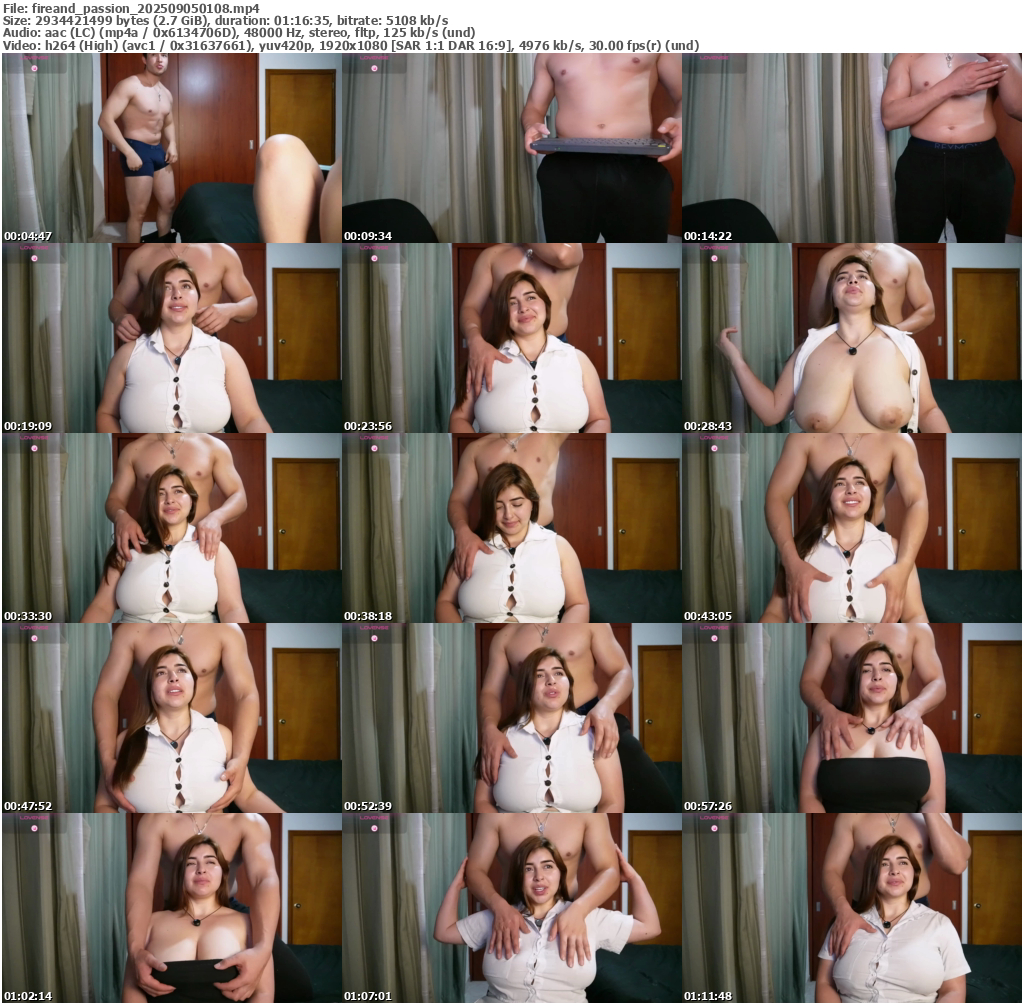Click the 01:11:48 timestamp label

coord(707,996)
